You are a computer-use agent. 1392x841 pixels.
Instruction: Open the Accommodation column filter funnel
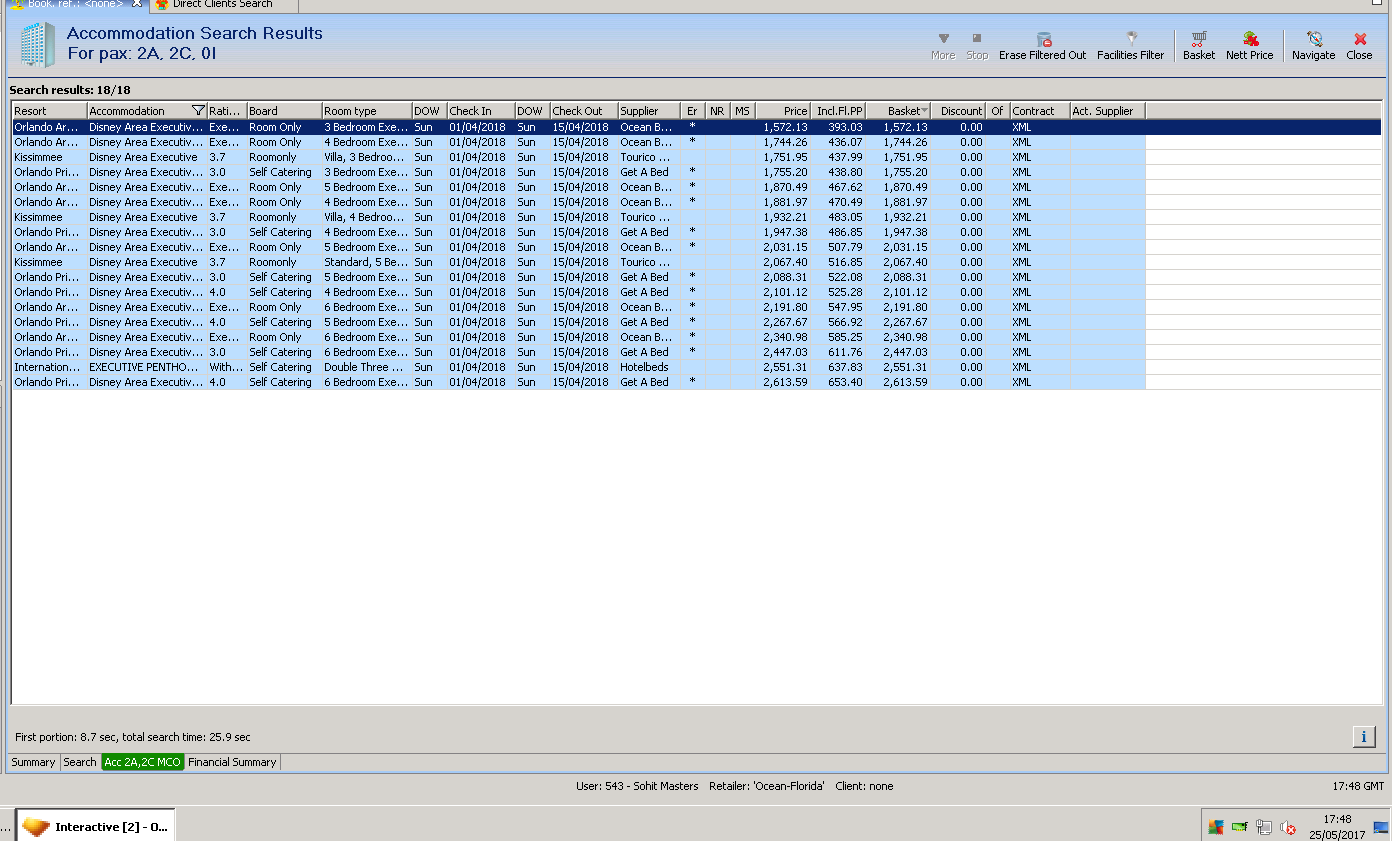click(x=198, y=111)
